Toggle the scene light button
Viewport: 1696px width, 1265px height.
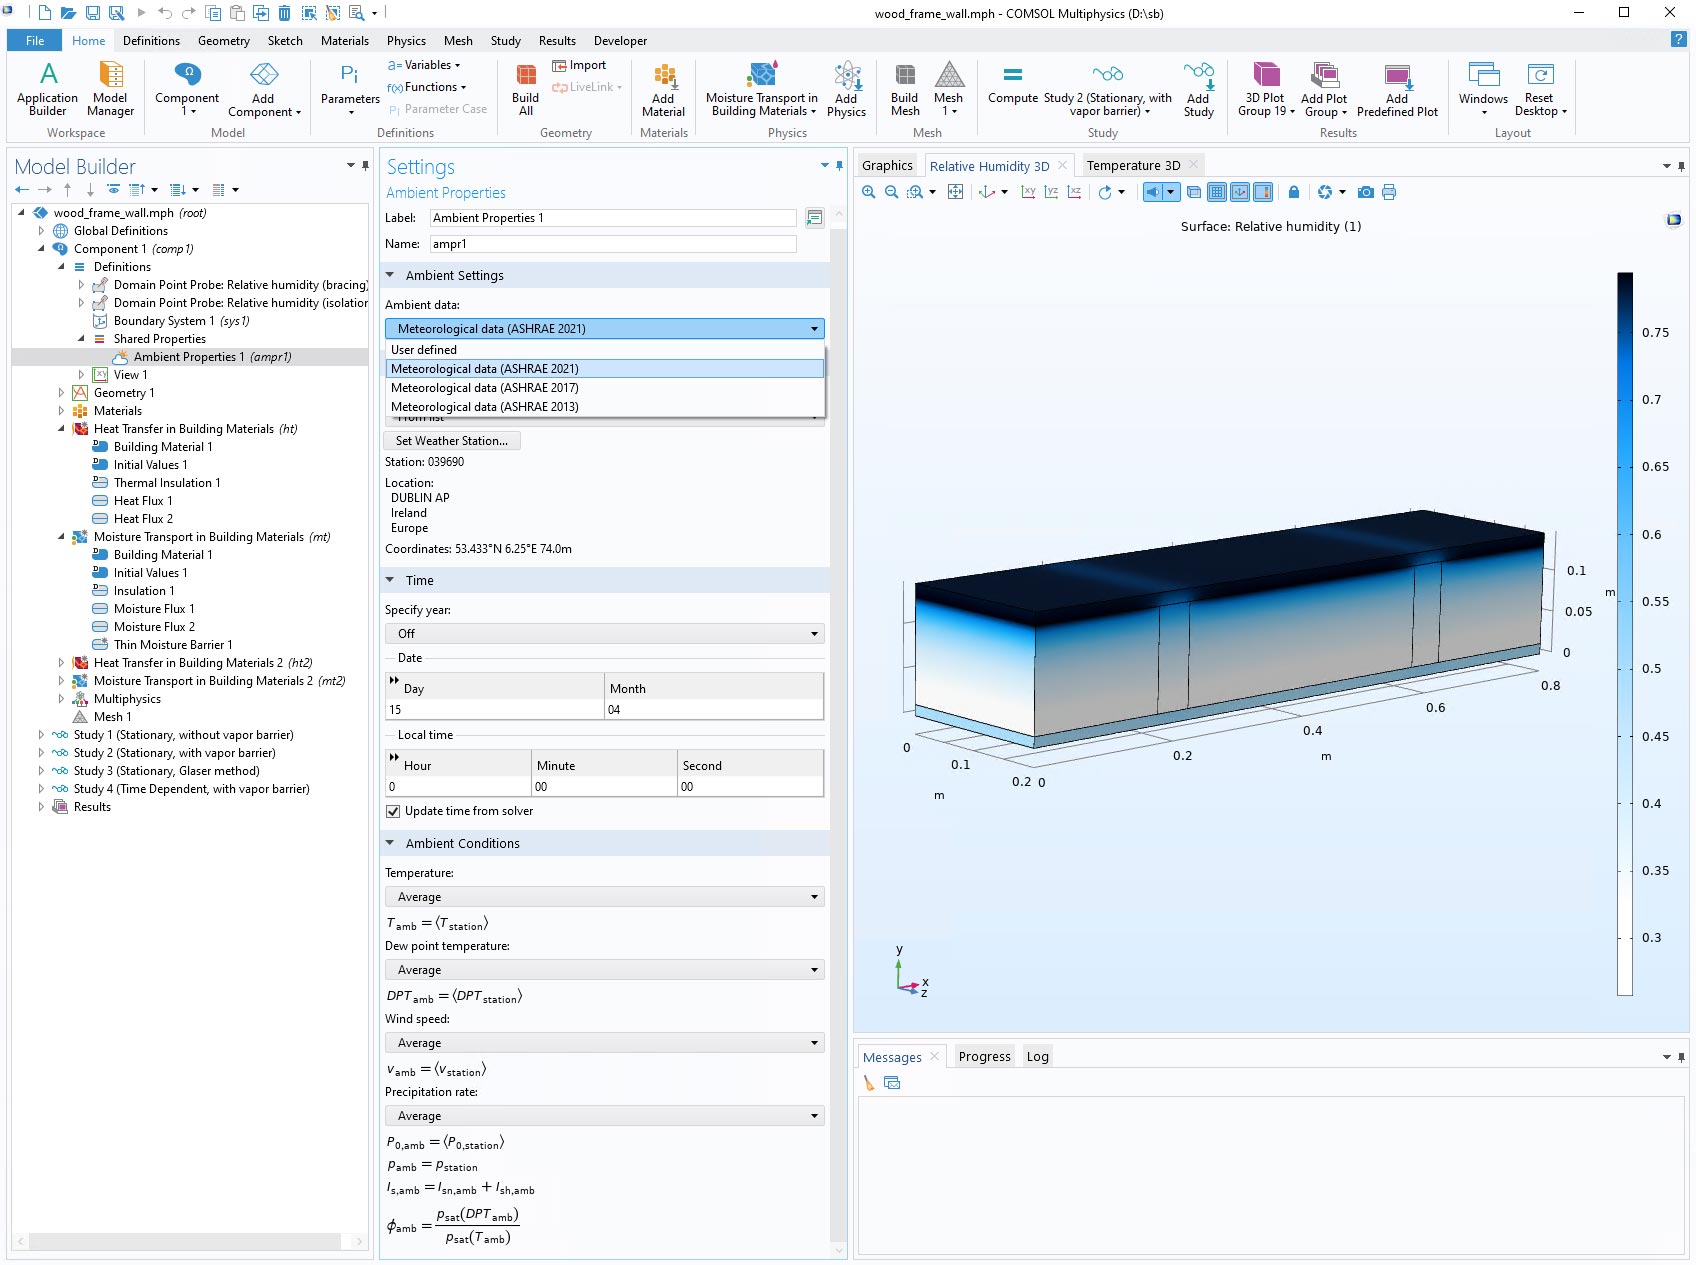click(1154, 192)
